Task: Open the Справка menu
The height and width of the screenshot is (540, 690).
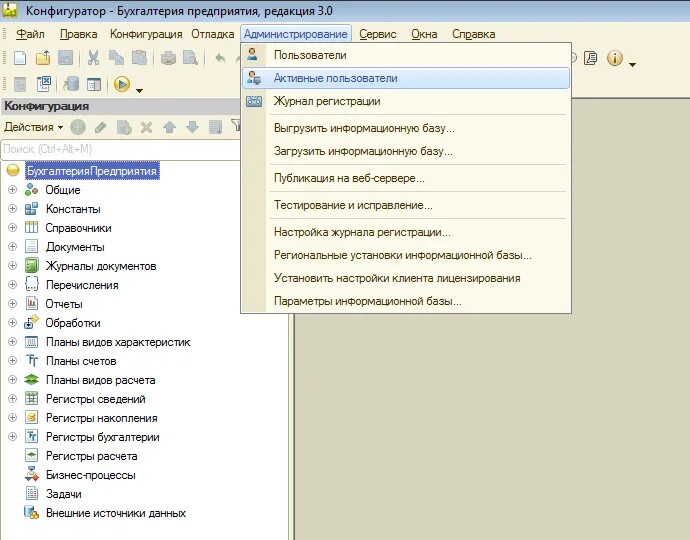Action: coord(473,34)
